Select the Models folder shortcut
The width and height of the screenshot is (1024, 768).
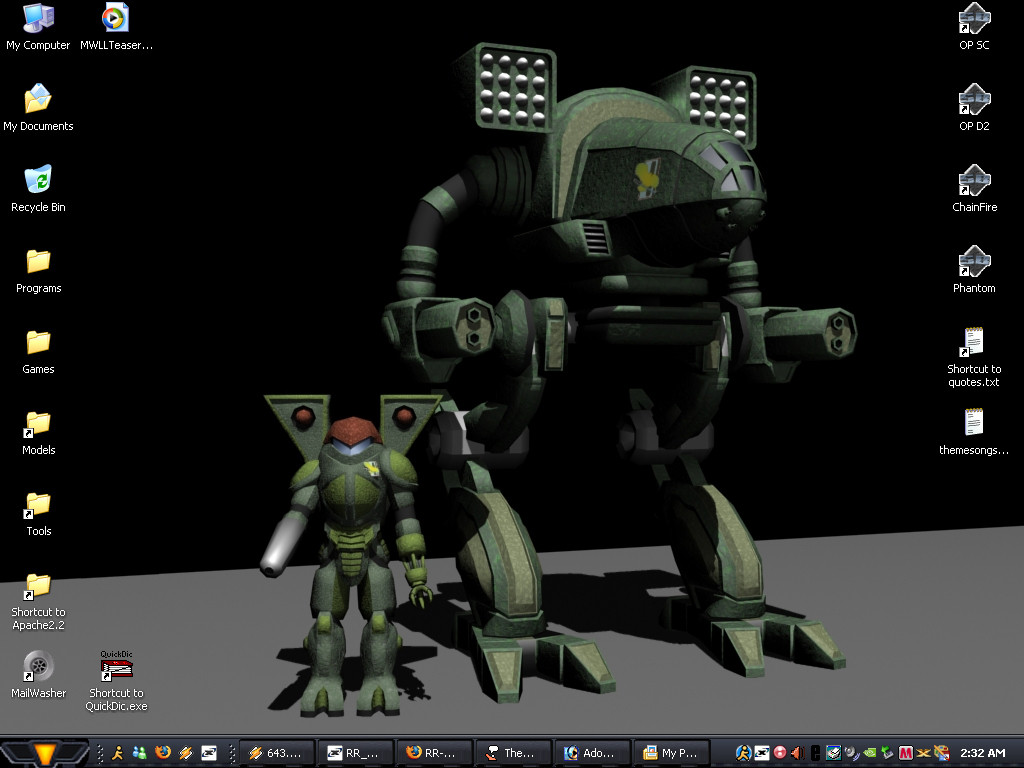[x=39, y=433]
